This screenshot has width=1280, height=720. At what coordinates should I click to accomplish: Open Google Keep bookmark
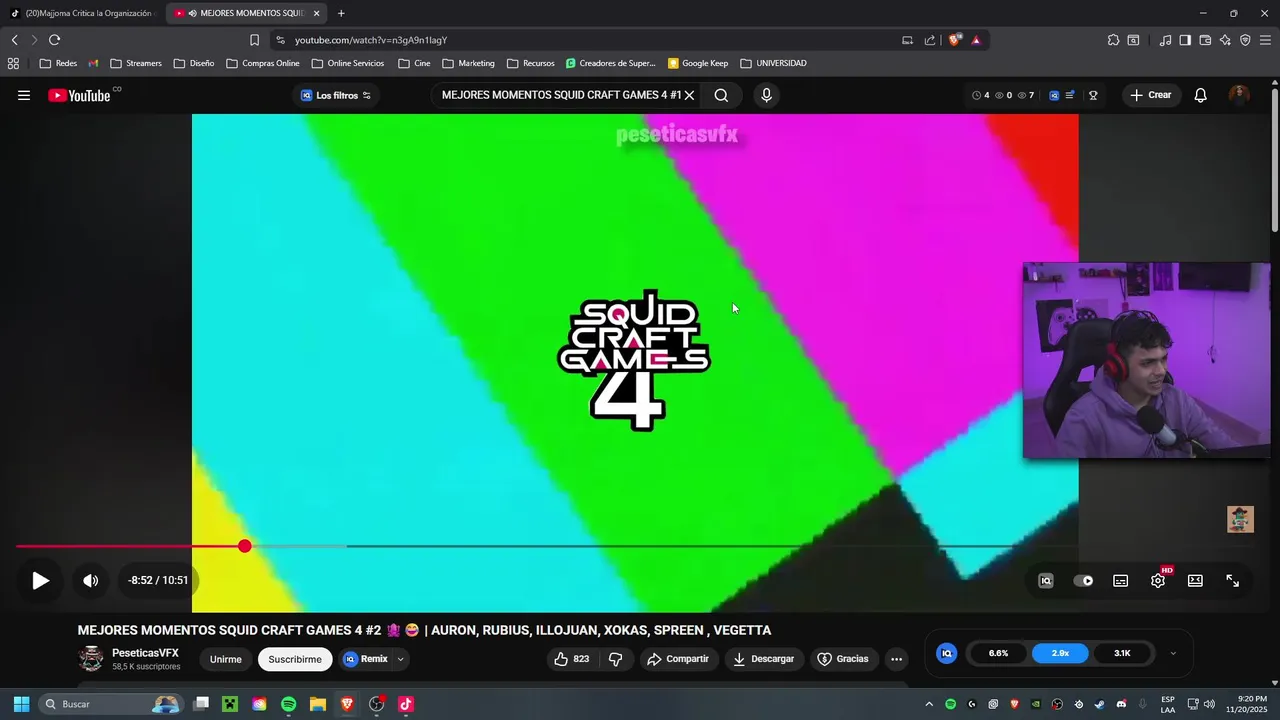(x=698, y=63)
